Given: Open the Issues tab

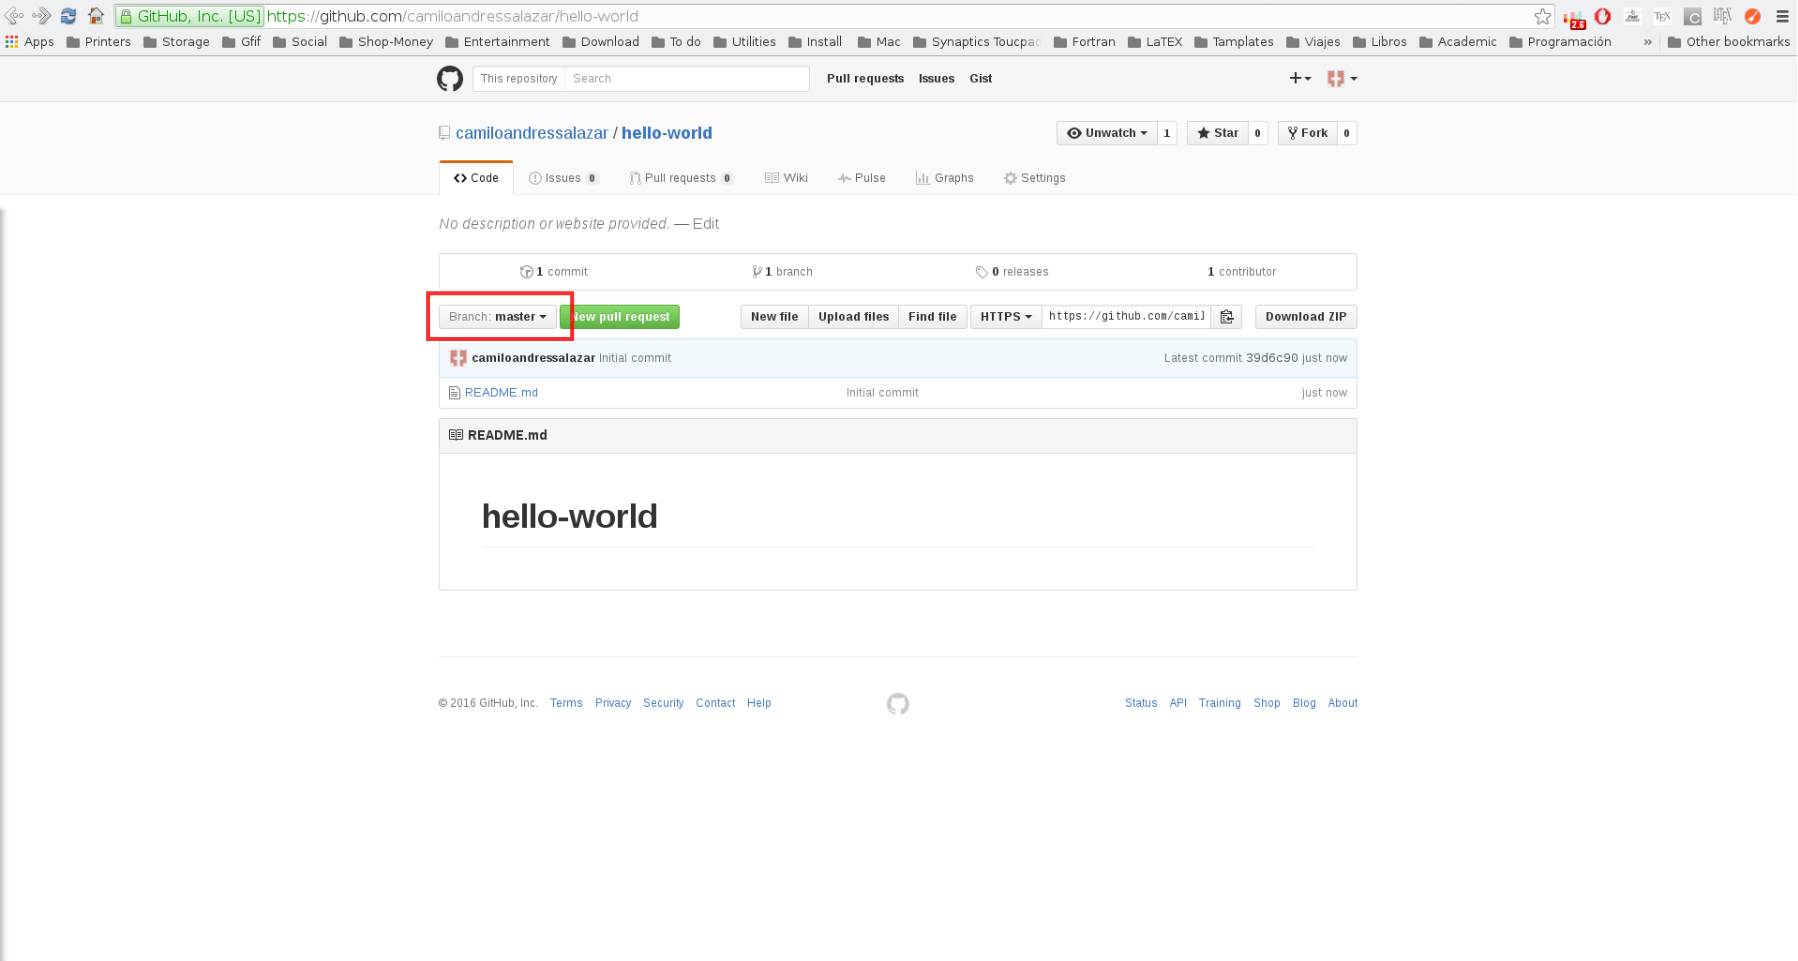Looking at the screenshot, I should coord(563,178).
